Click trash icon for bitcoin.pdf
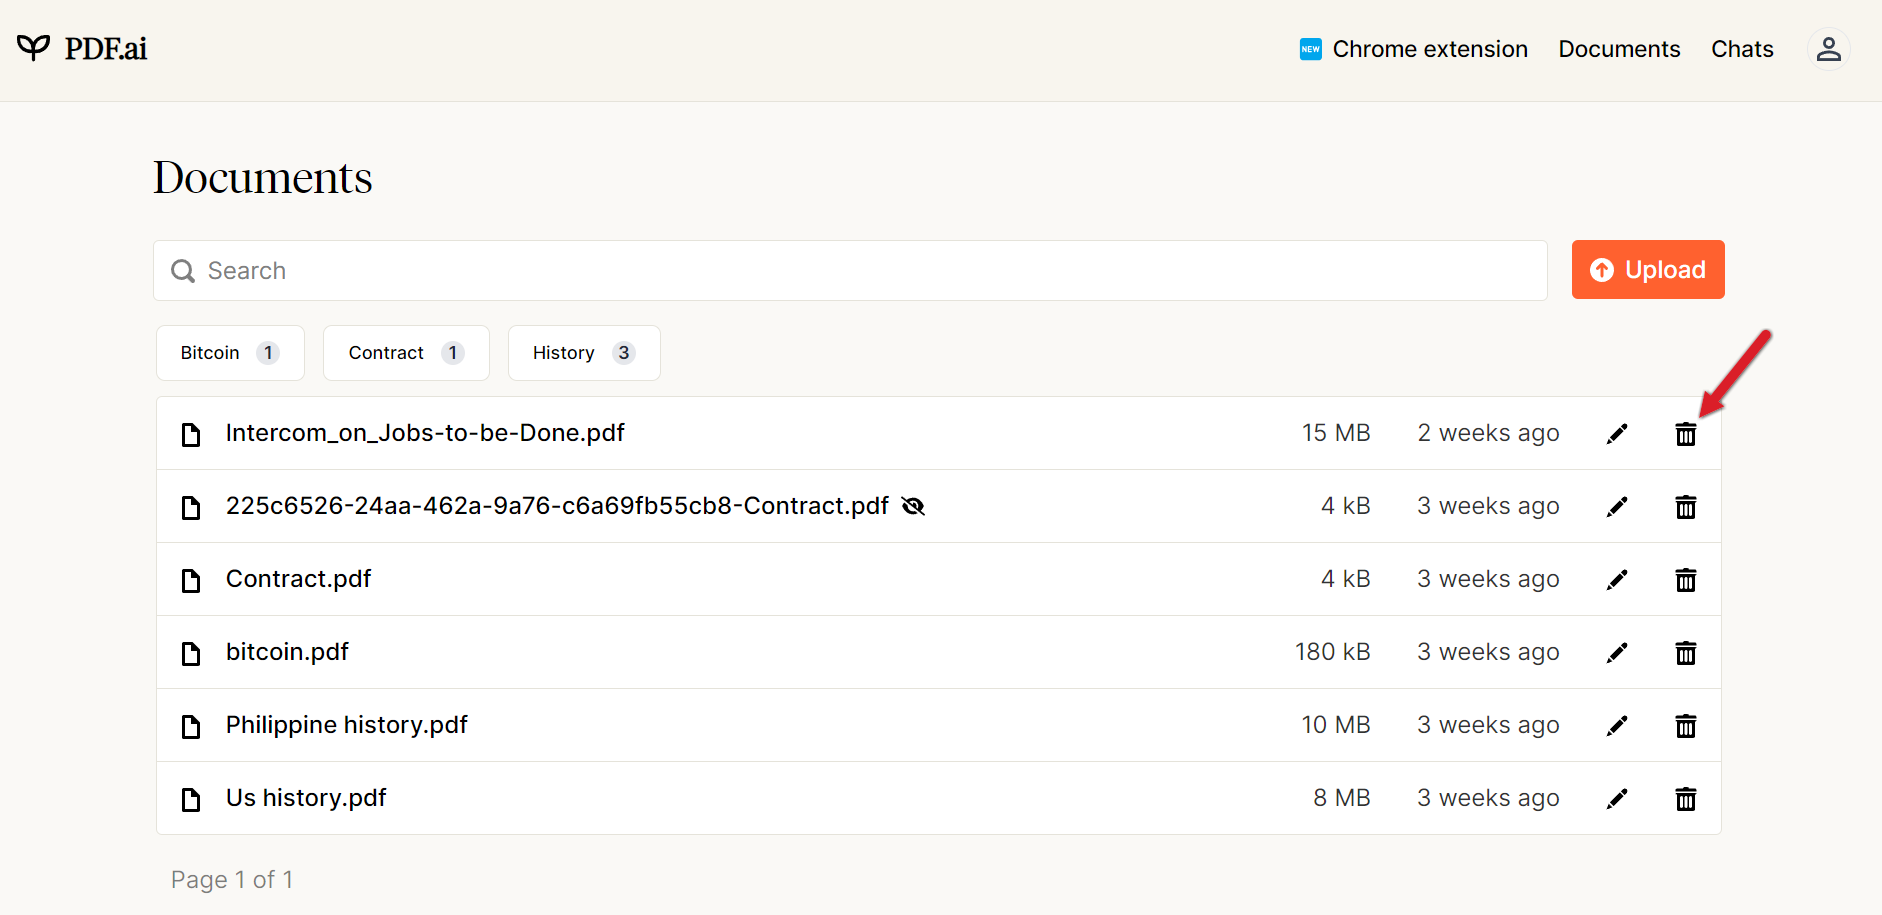The height and width of the screenshot is (915, 1882). coord(1685,653)
